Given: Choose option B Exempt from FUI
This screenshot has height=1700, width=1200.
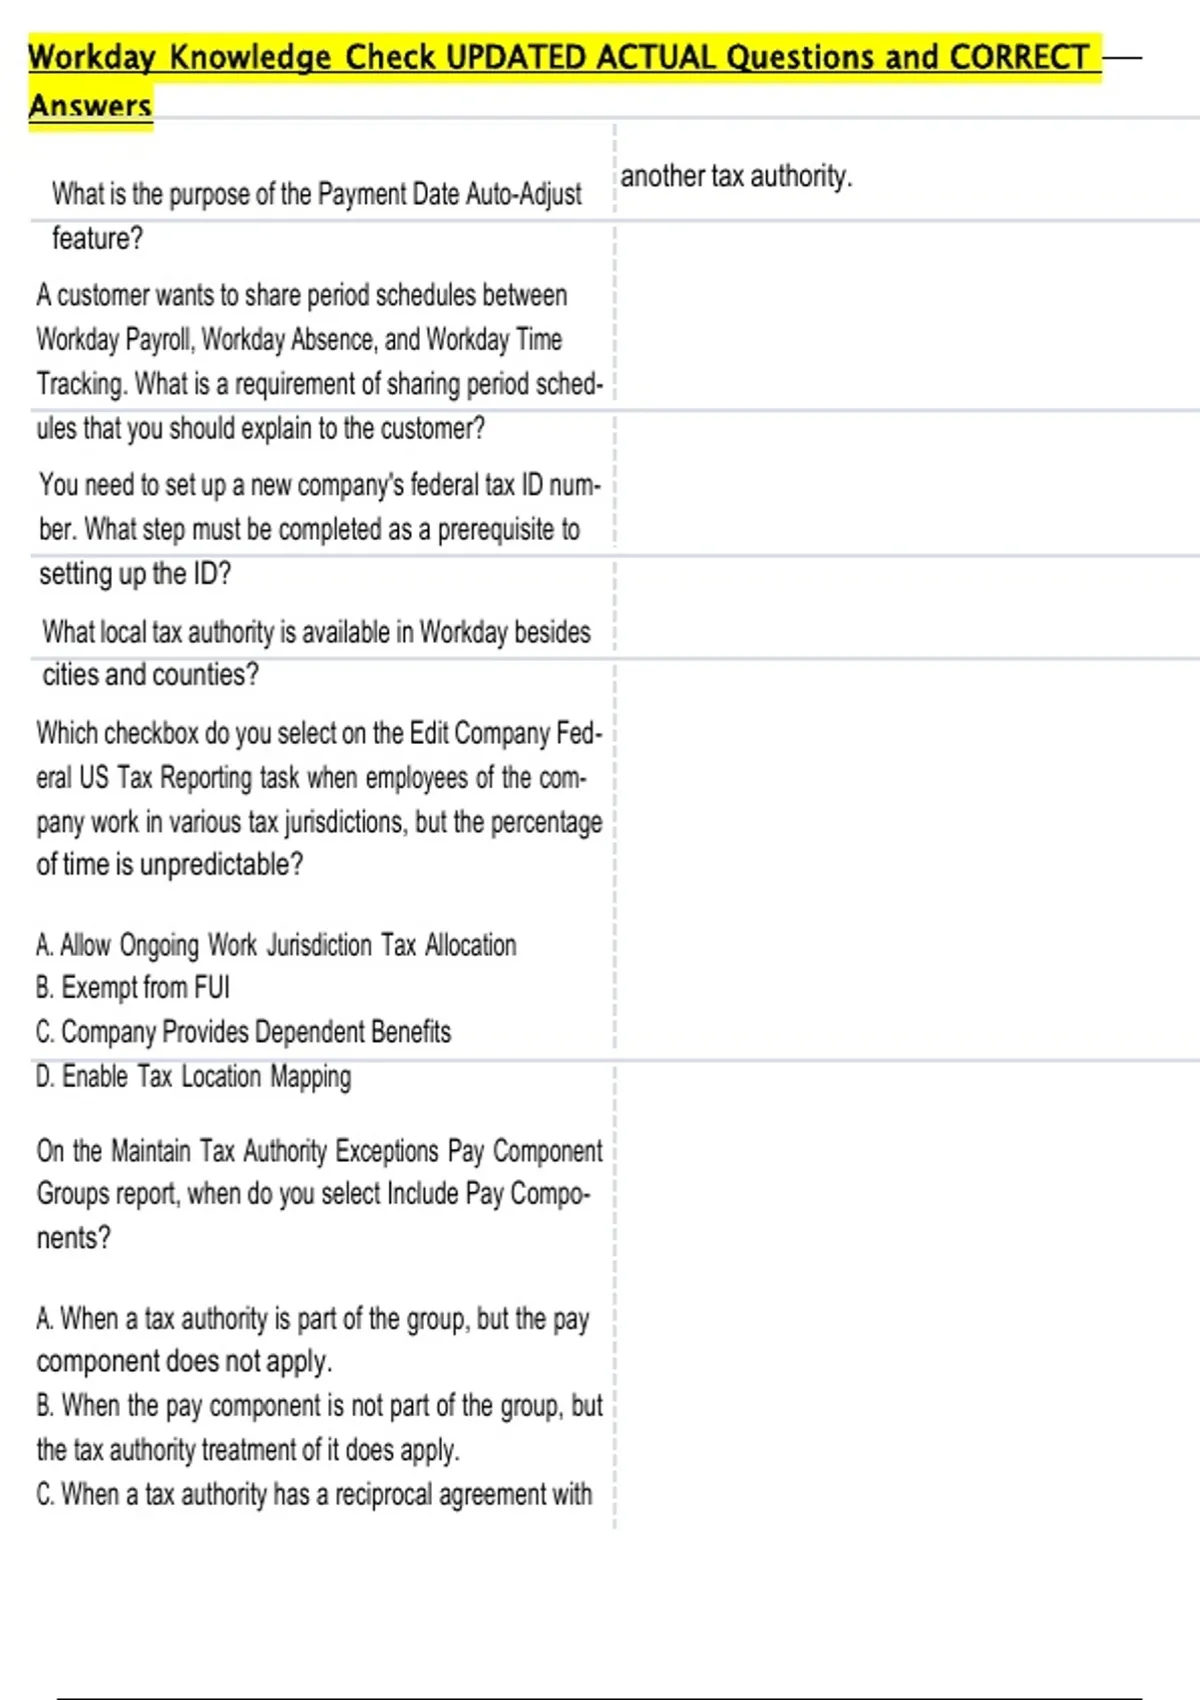Looking at the screenshot, I should click(133, 988).
